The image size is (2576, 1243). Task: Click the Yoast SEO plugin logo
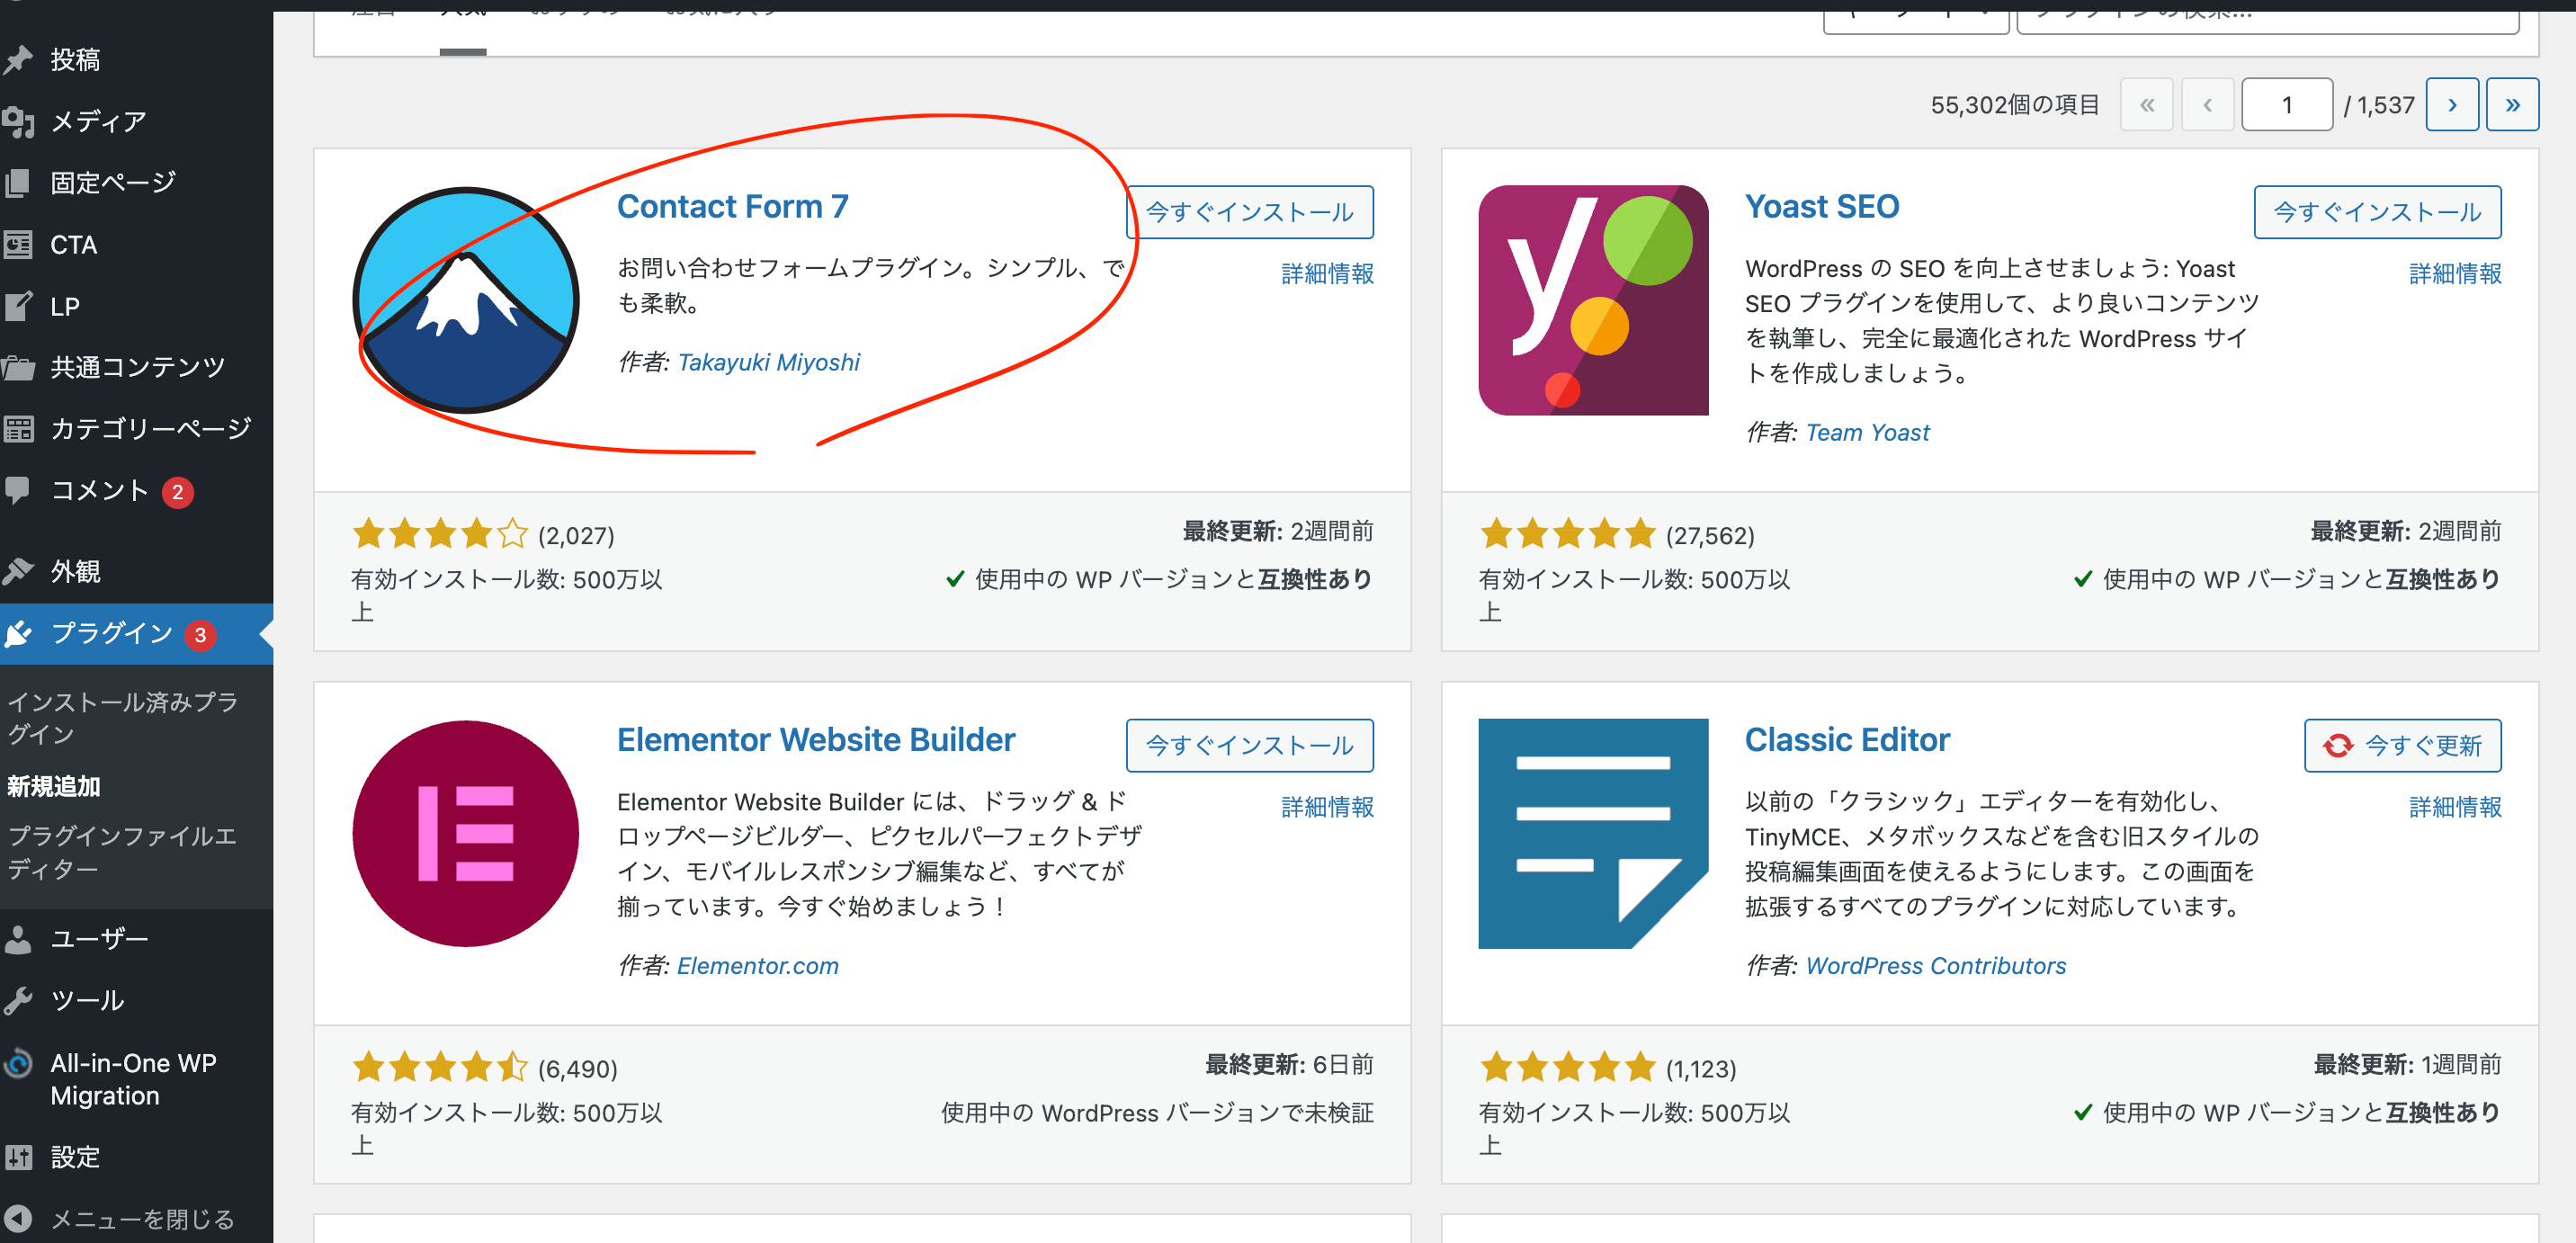click(1593, 300)
